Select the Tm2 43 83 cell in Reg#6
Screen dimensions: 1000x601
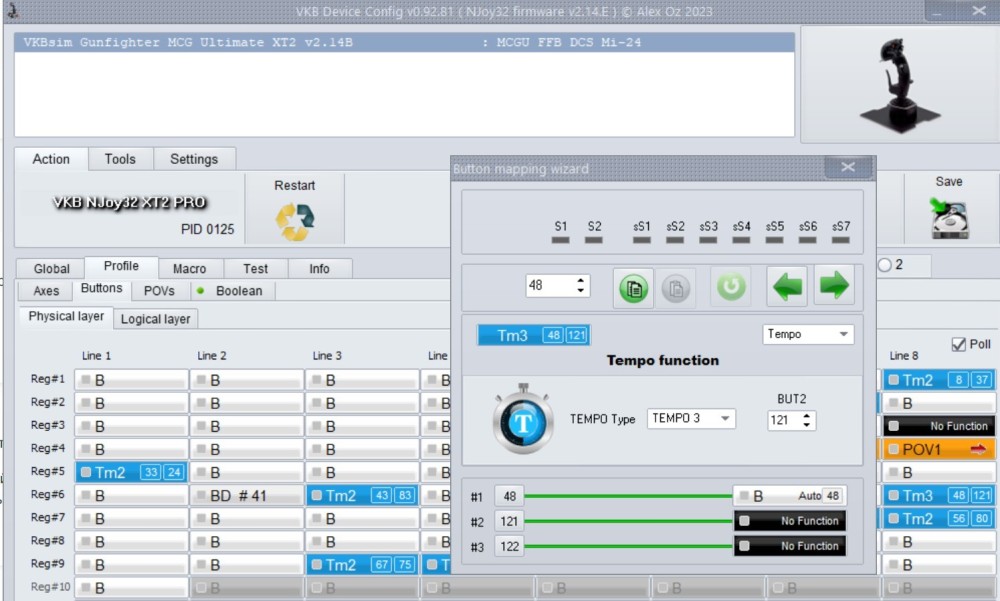[362, 496]
